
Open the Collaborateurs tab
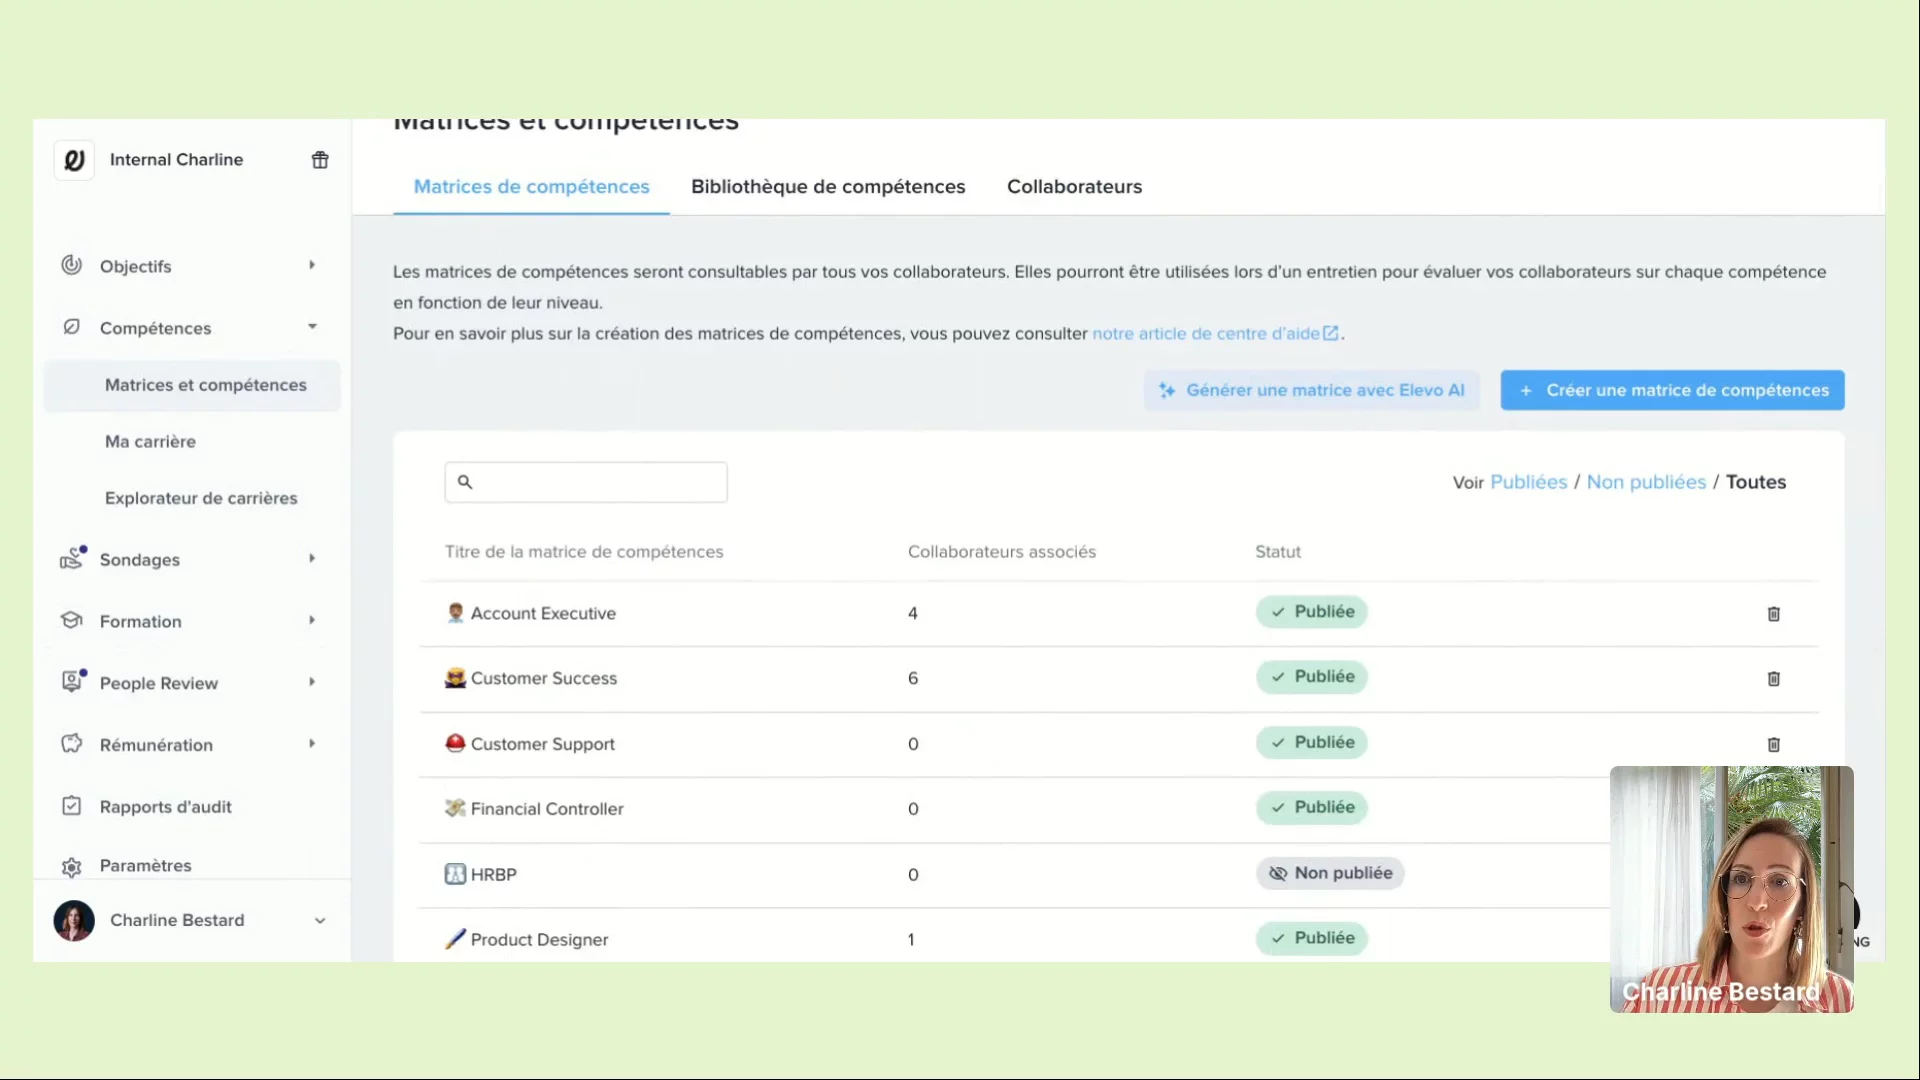1074,187
